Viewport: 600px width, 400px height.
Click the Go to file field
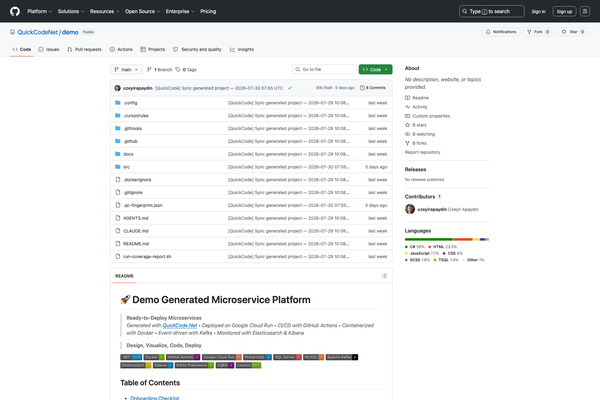pyautogui.click(x=324, y=69)
